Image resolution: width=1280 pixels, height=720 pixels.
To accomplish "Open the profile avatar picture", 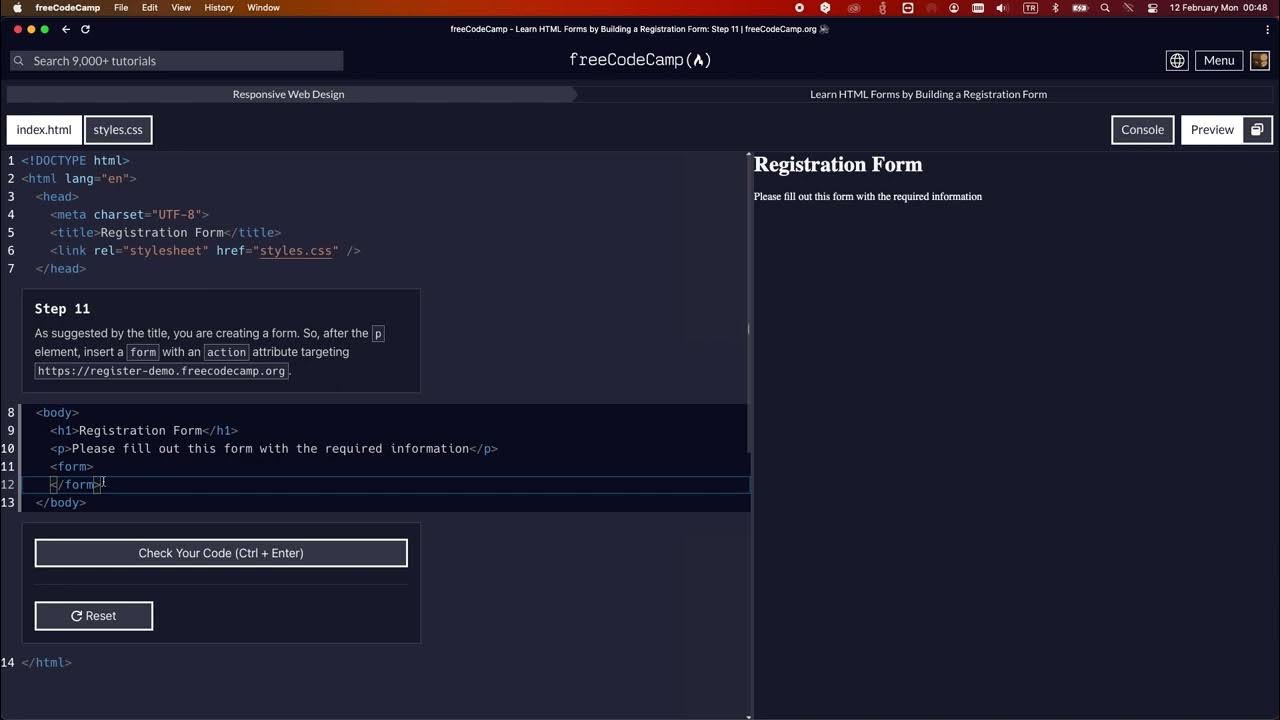I will coord(1260,61).
